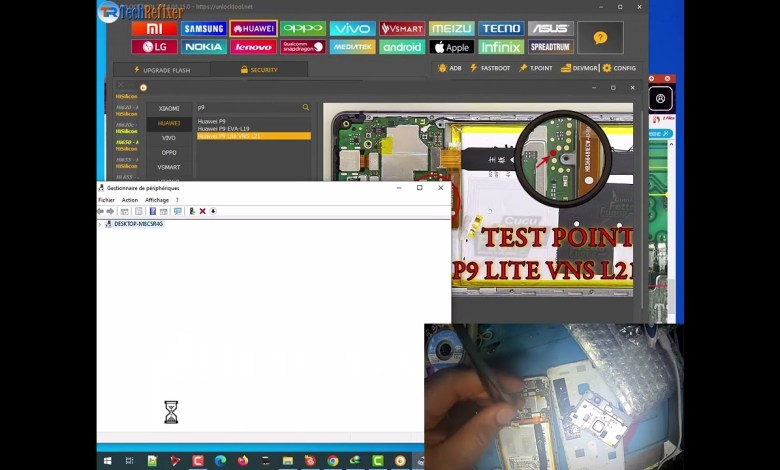
Task: Click the scan for hardware changes icon
Action: [x=177, y=211]
